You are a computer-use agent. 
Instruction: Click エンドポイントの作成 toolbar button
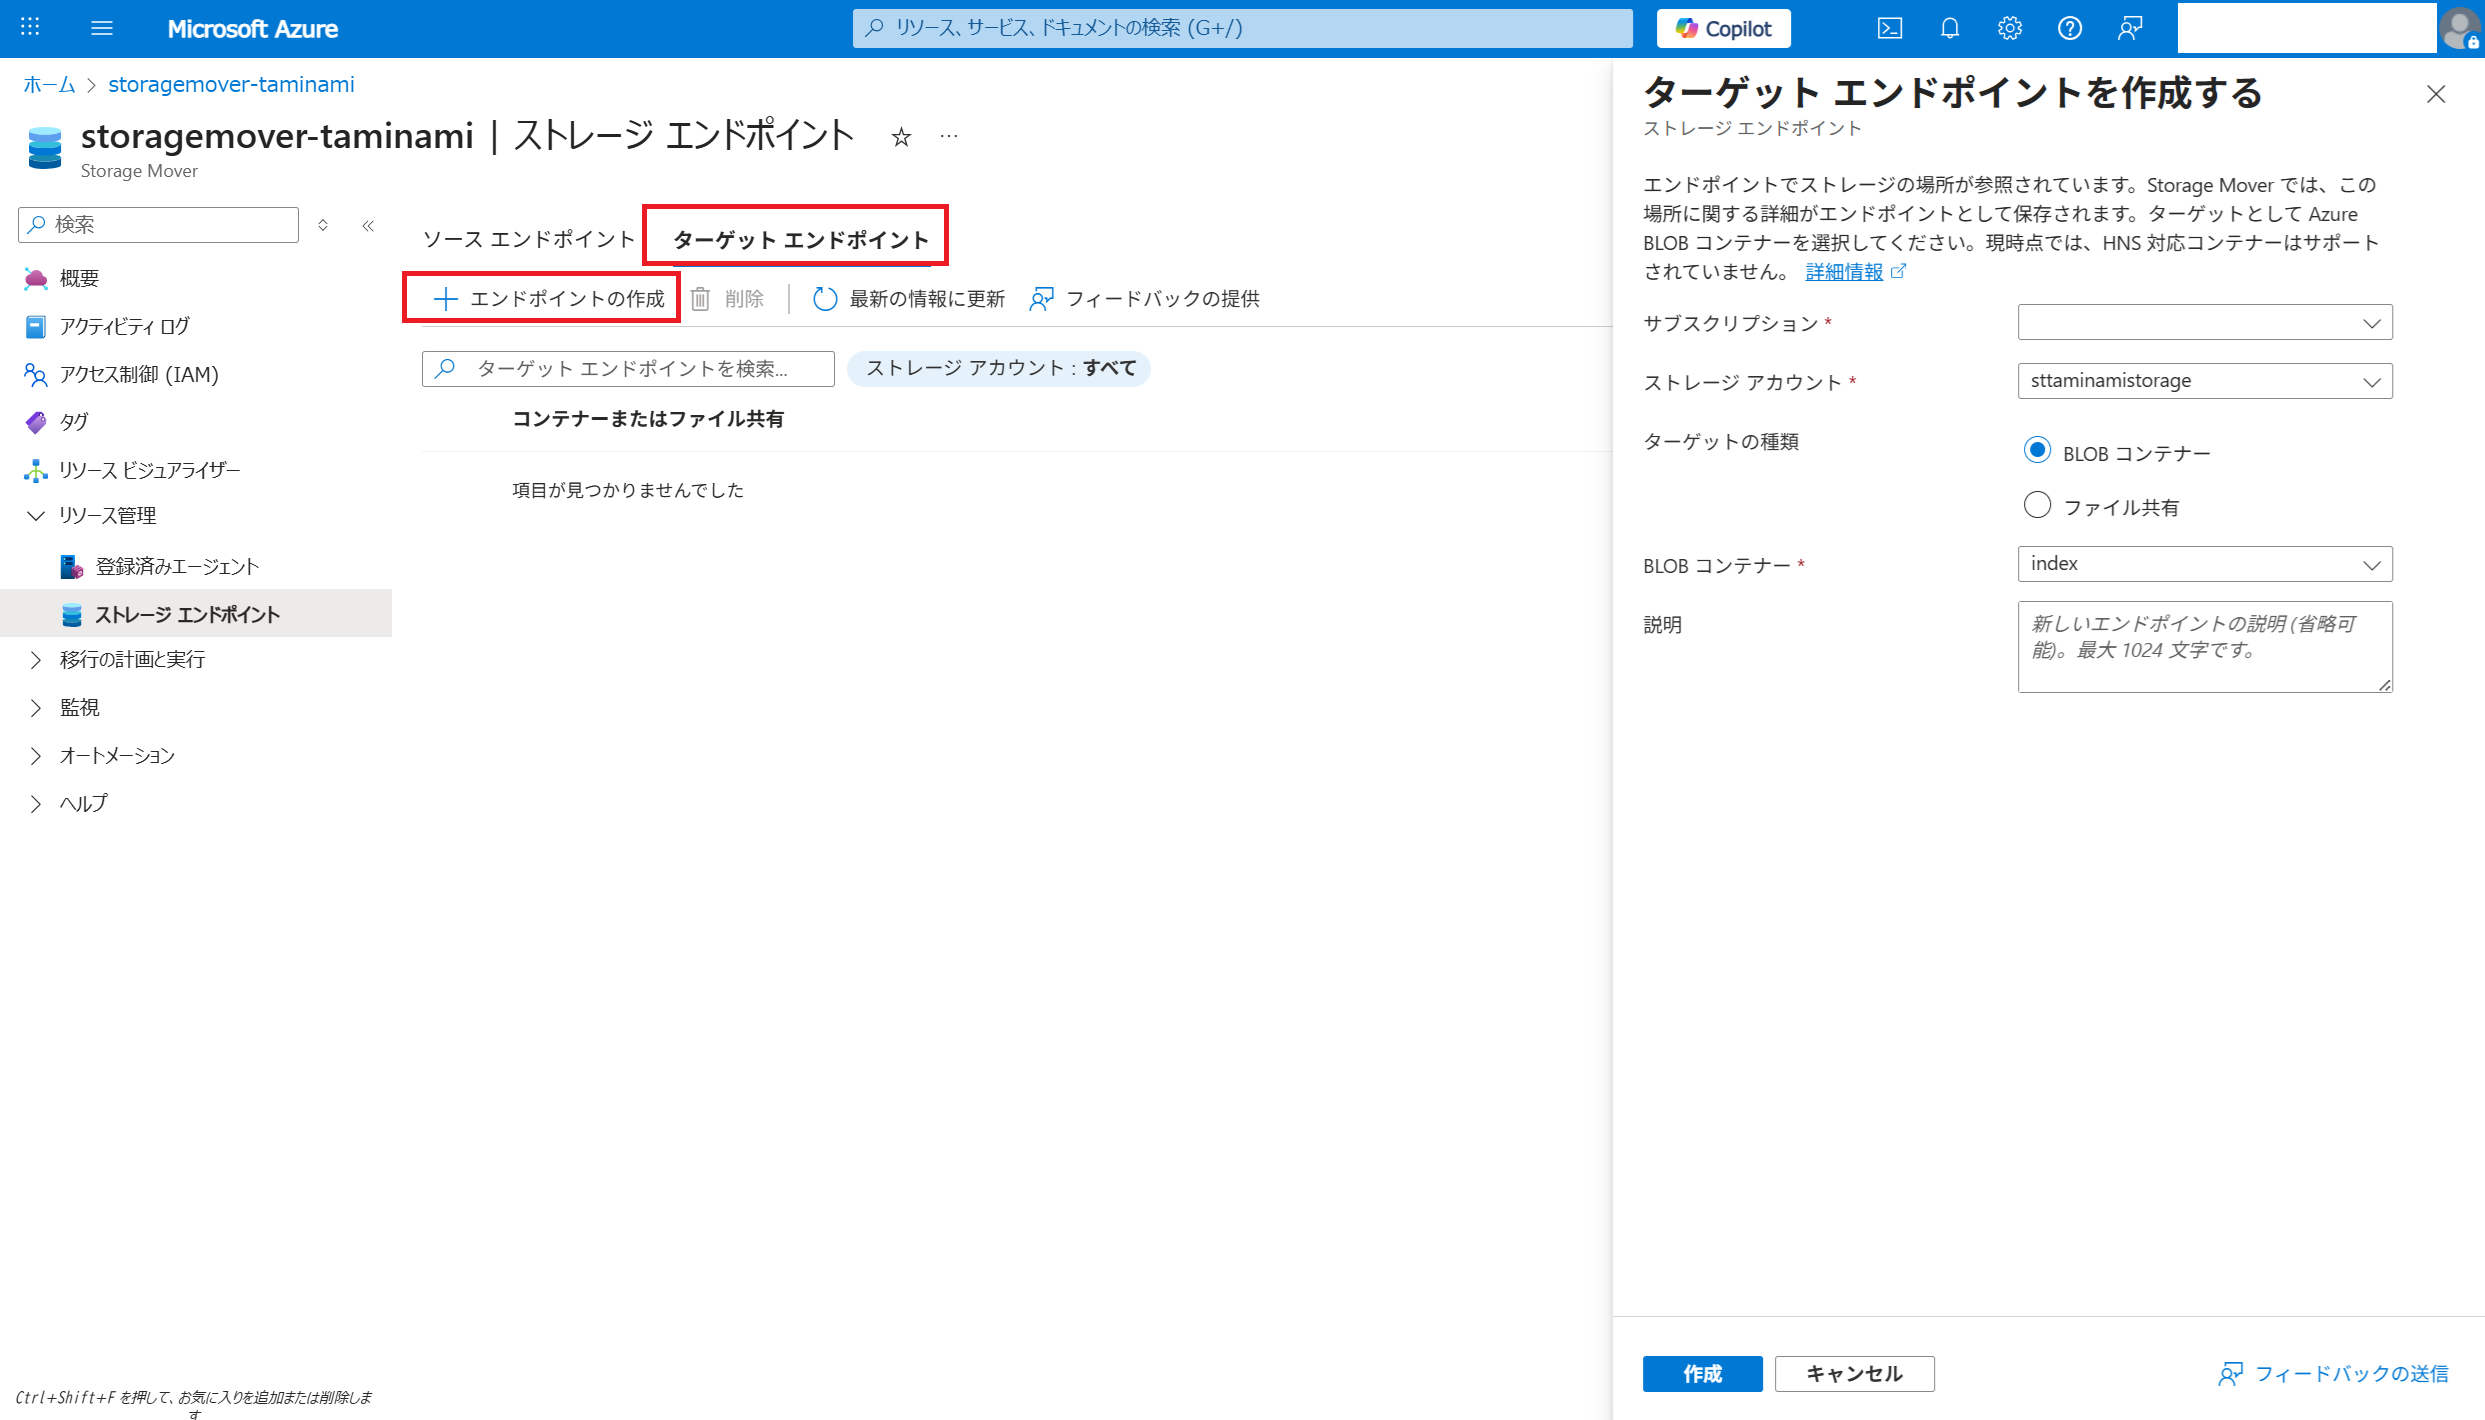(548, 298)
